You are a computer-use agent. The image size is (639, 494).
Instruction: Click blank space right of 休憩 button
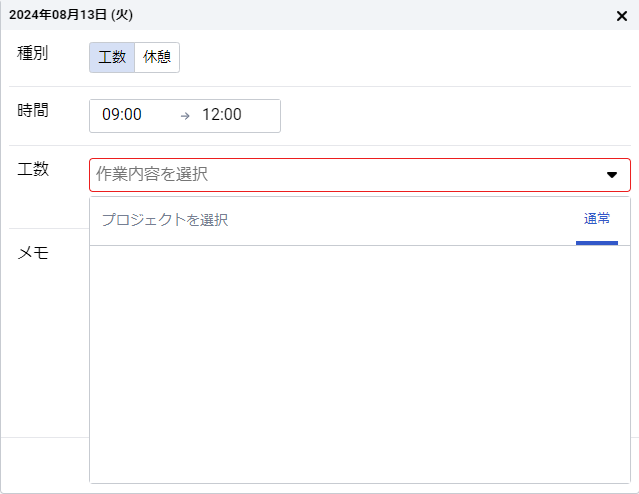403,57
